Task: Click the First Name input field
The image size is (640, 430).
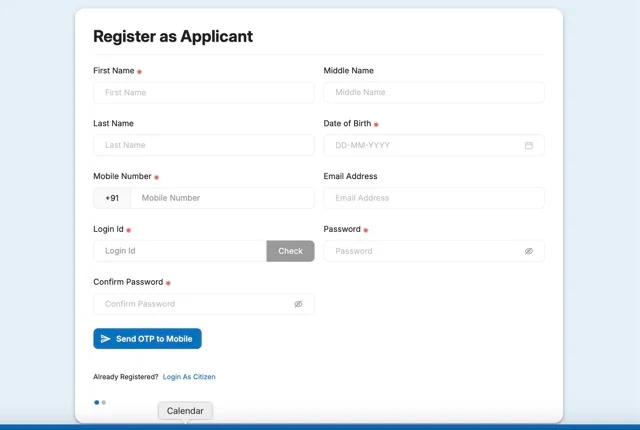Action: coord(204,93)
